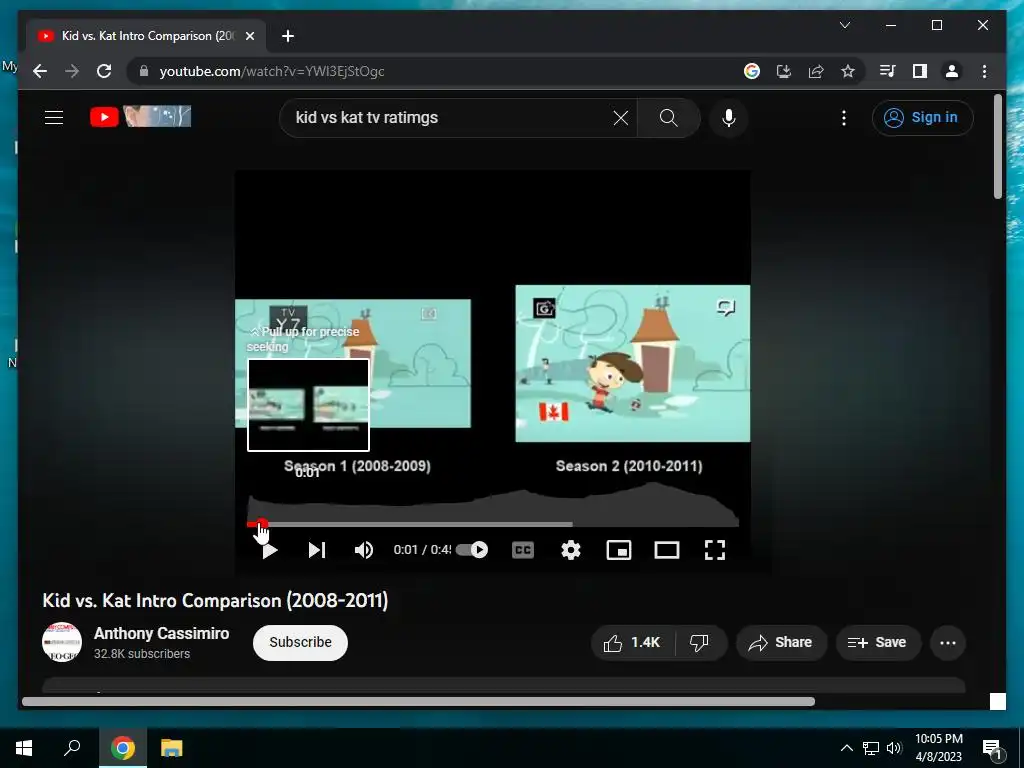Toggle closed captions
Viewport: 1024px width, 768px height.
[522, 551]
